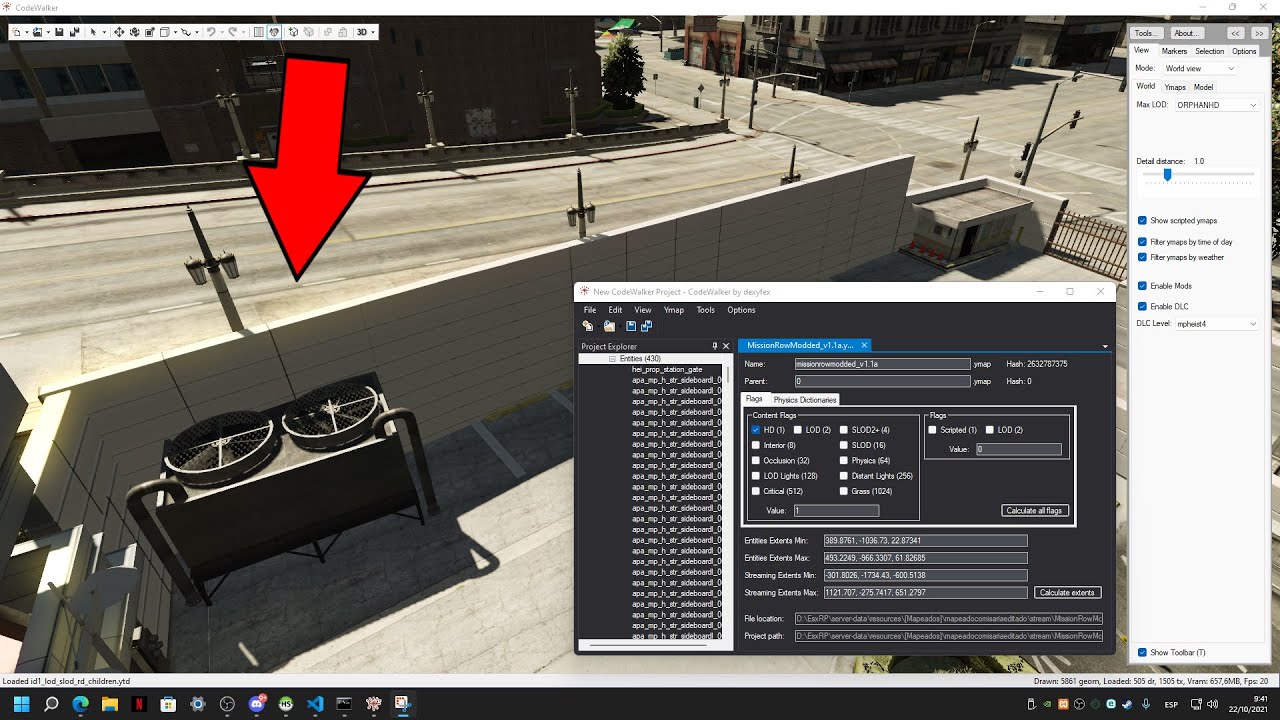Switch to the Selection tab
1280x720 pixels.
pos(1209,51)
